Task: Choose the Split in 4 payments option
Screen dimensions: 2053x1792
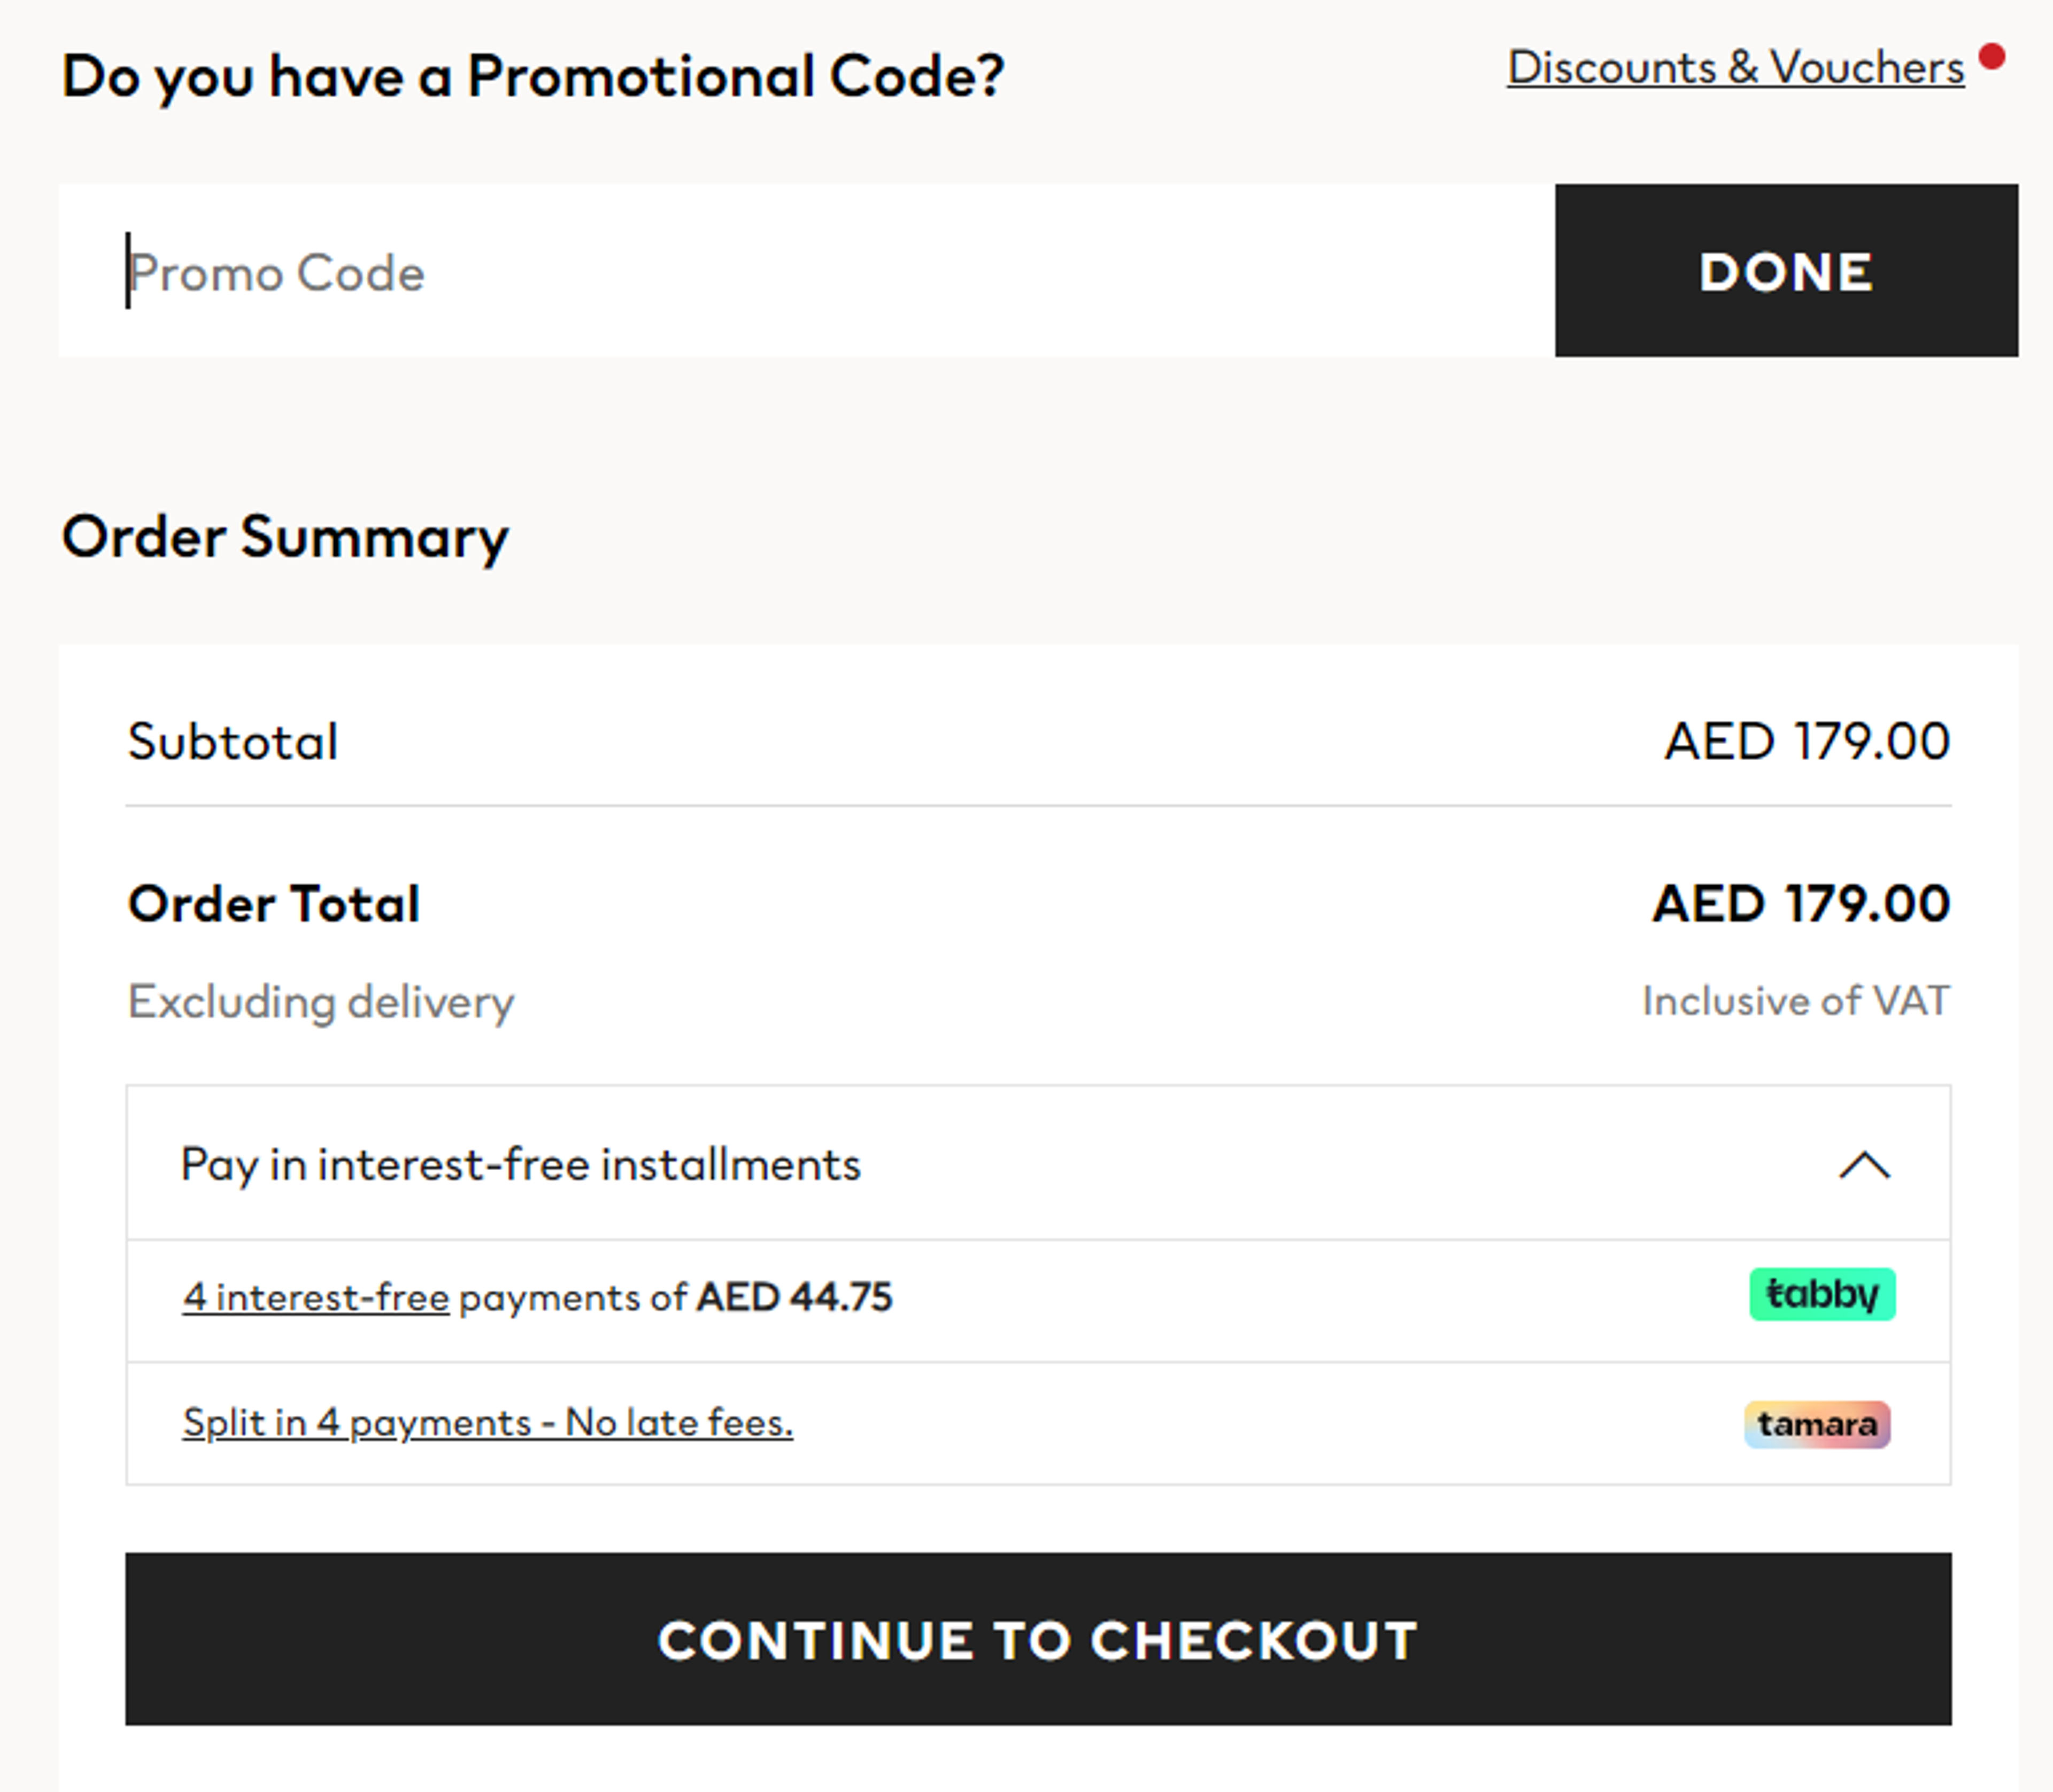Action: pos(487,1423)
